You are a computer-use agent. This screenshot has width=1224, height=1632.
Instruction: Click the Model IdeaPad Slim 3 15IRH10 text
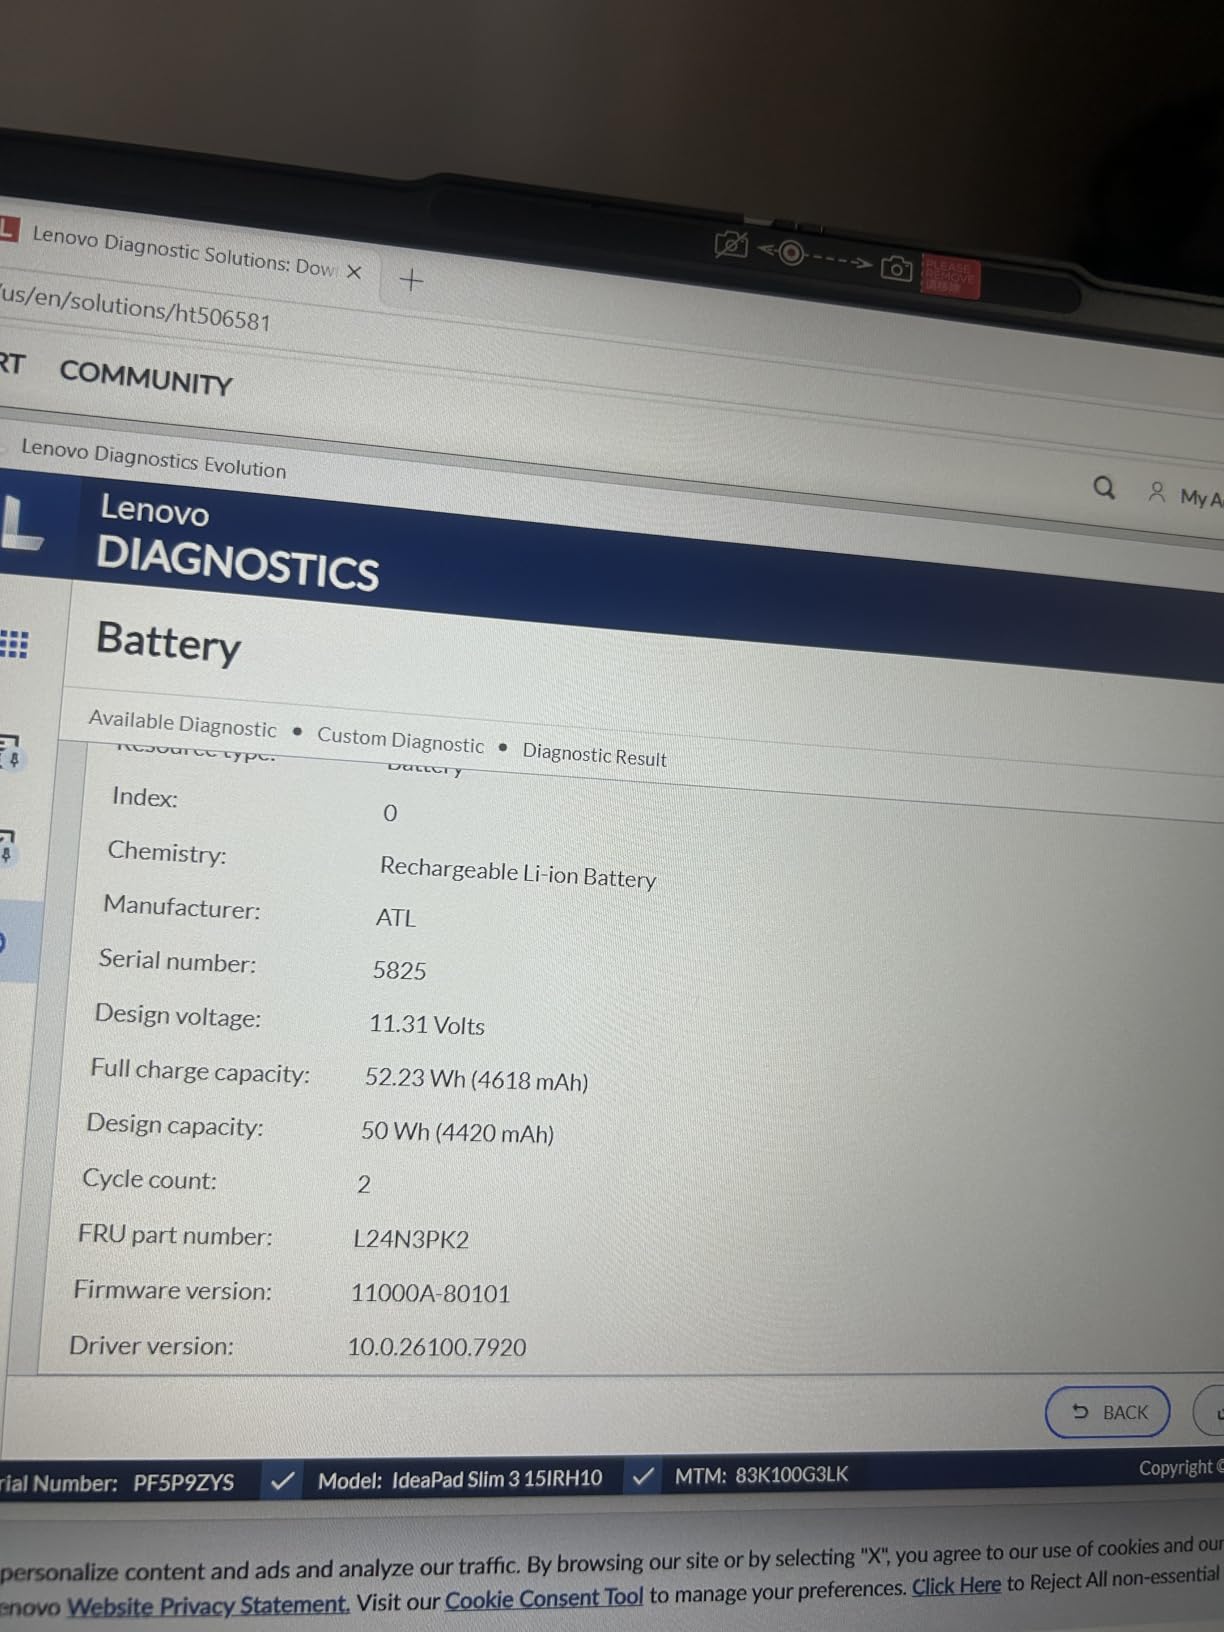pos(460,1479)
